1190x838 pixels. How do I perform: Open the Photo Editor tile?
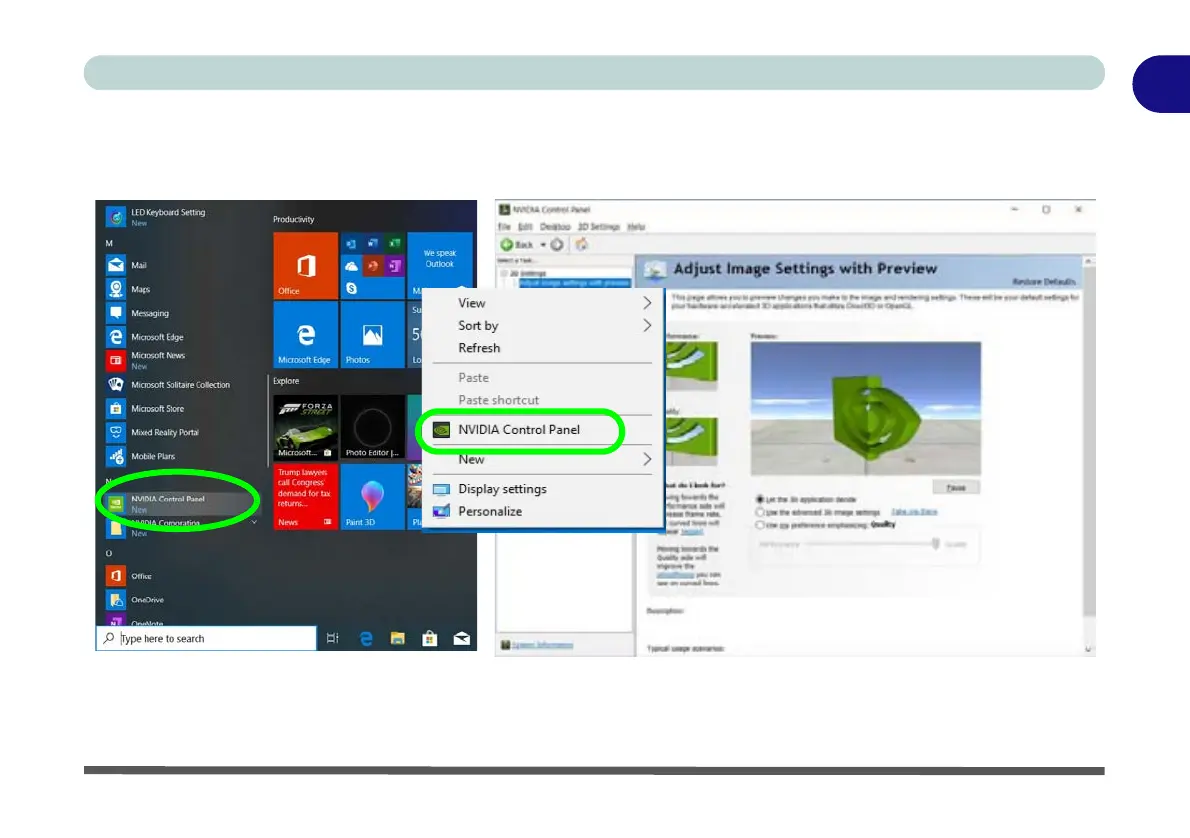pyautogui.click(x=372, y=427)
